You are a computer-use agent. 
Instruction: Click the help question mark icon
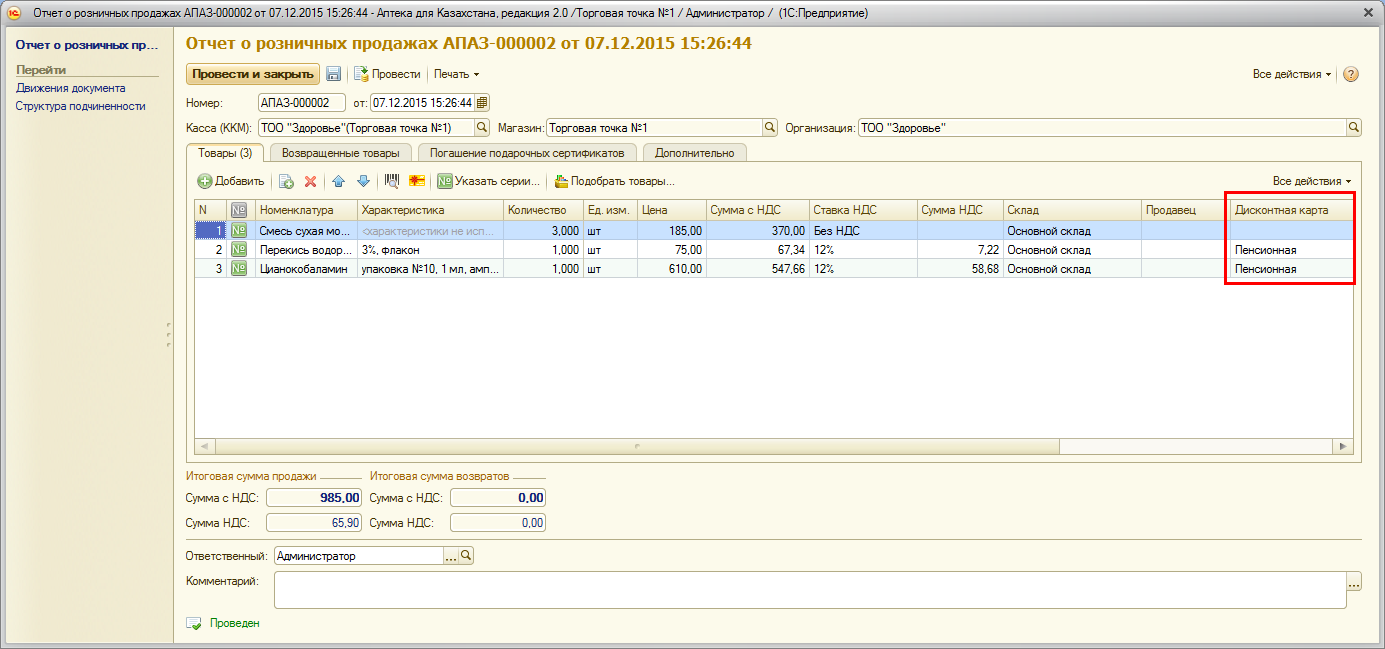pos(1350,74)
